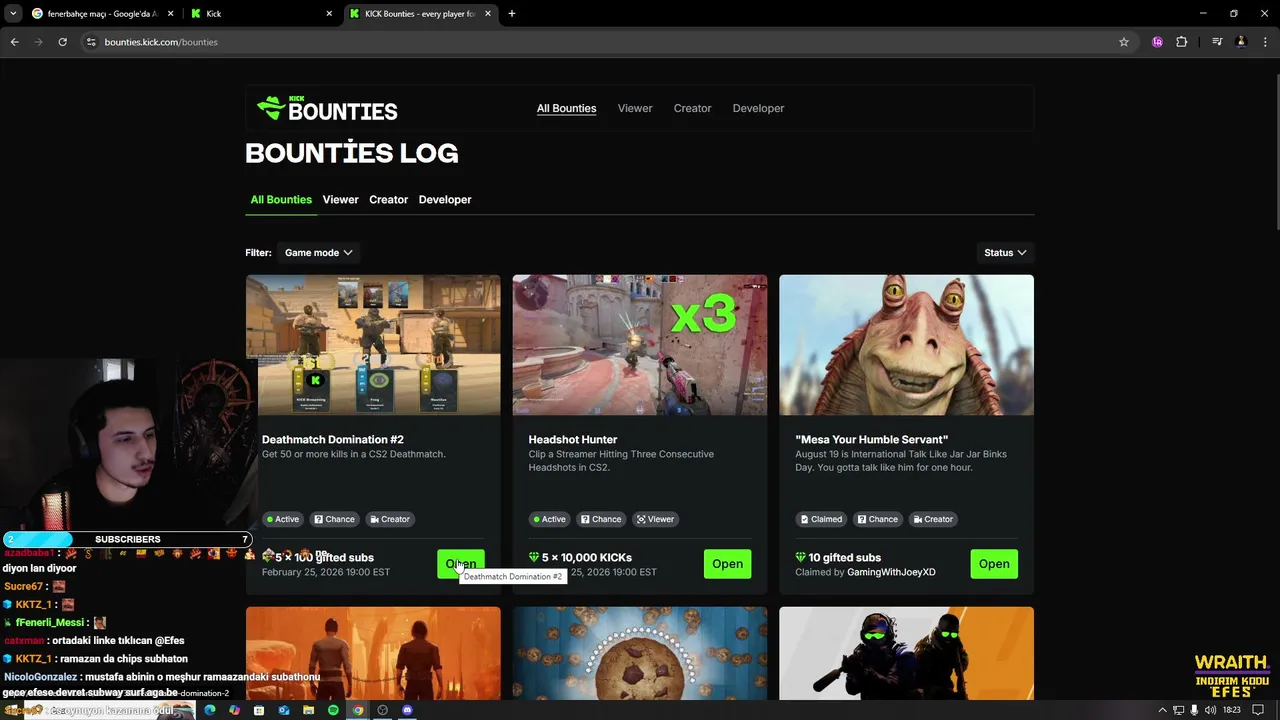Click the Deathmatch Domination #2 thumbnail
The image size is (1280, 720).
(x=373, y=345)
